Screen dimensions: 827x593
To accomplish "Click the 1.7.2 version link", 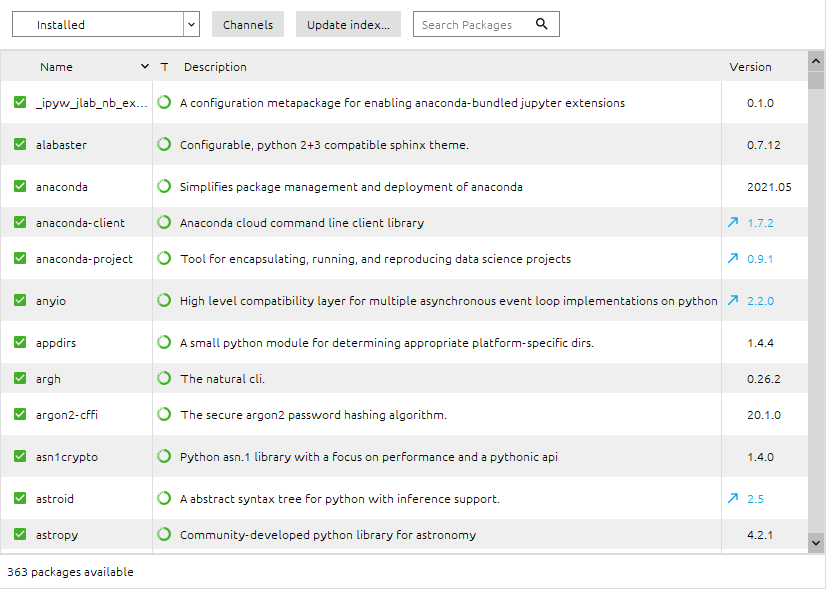I will coord(760,223).
